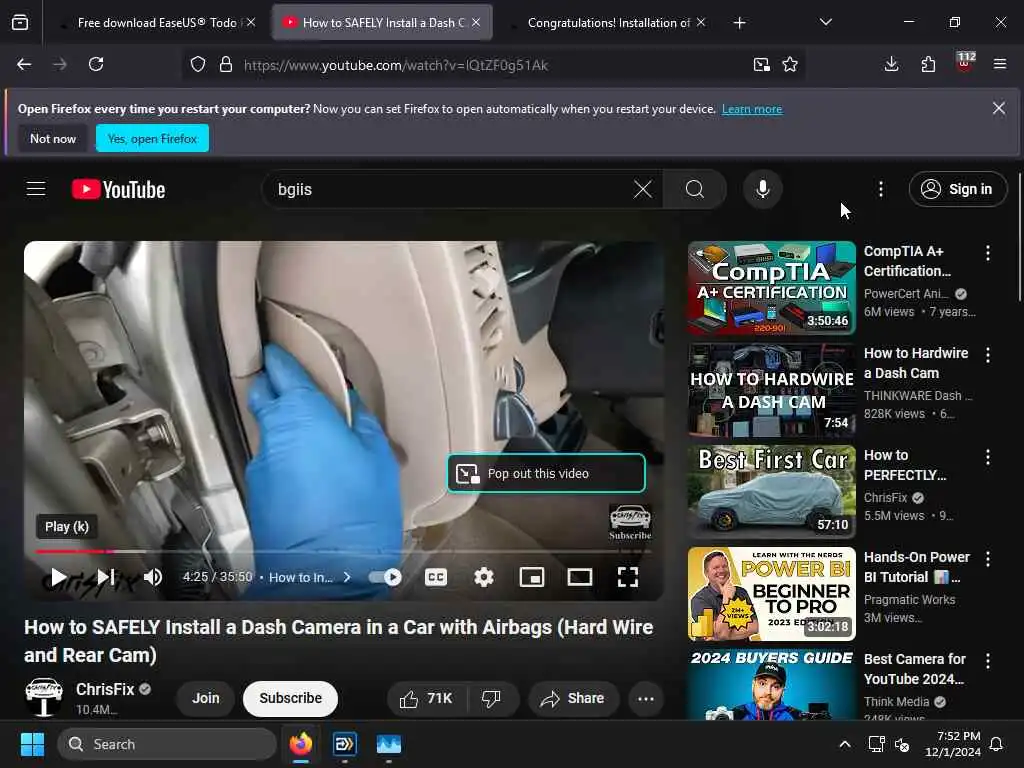
Task: Toggle closed captions on the video
Action: click(x=436, y=577)
